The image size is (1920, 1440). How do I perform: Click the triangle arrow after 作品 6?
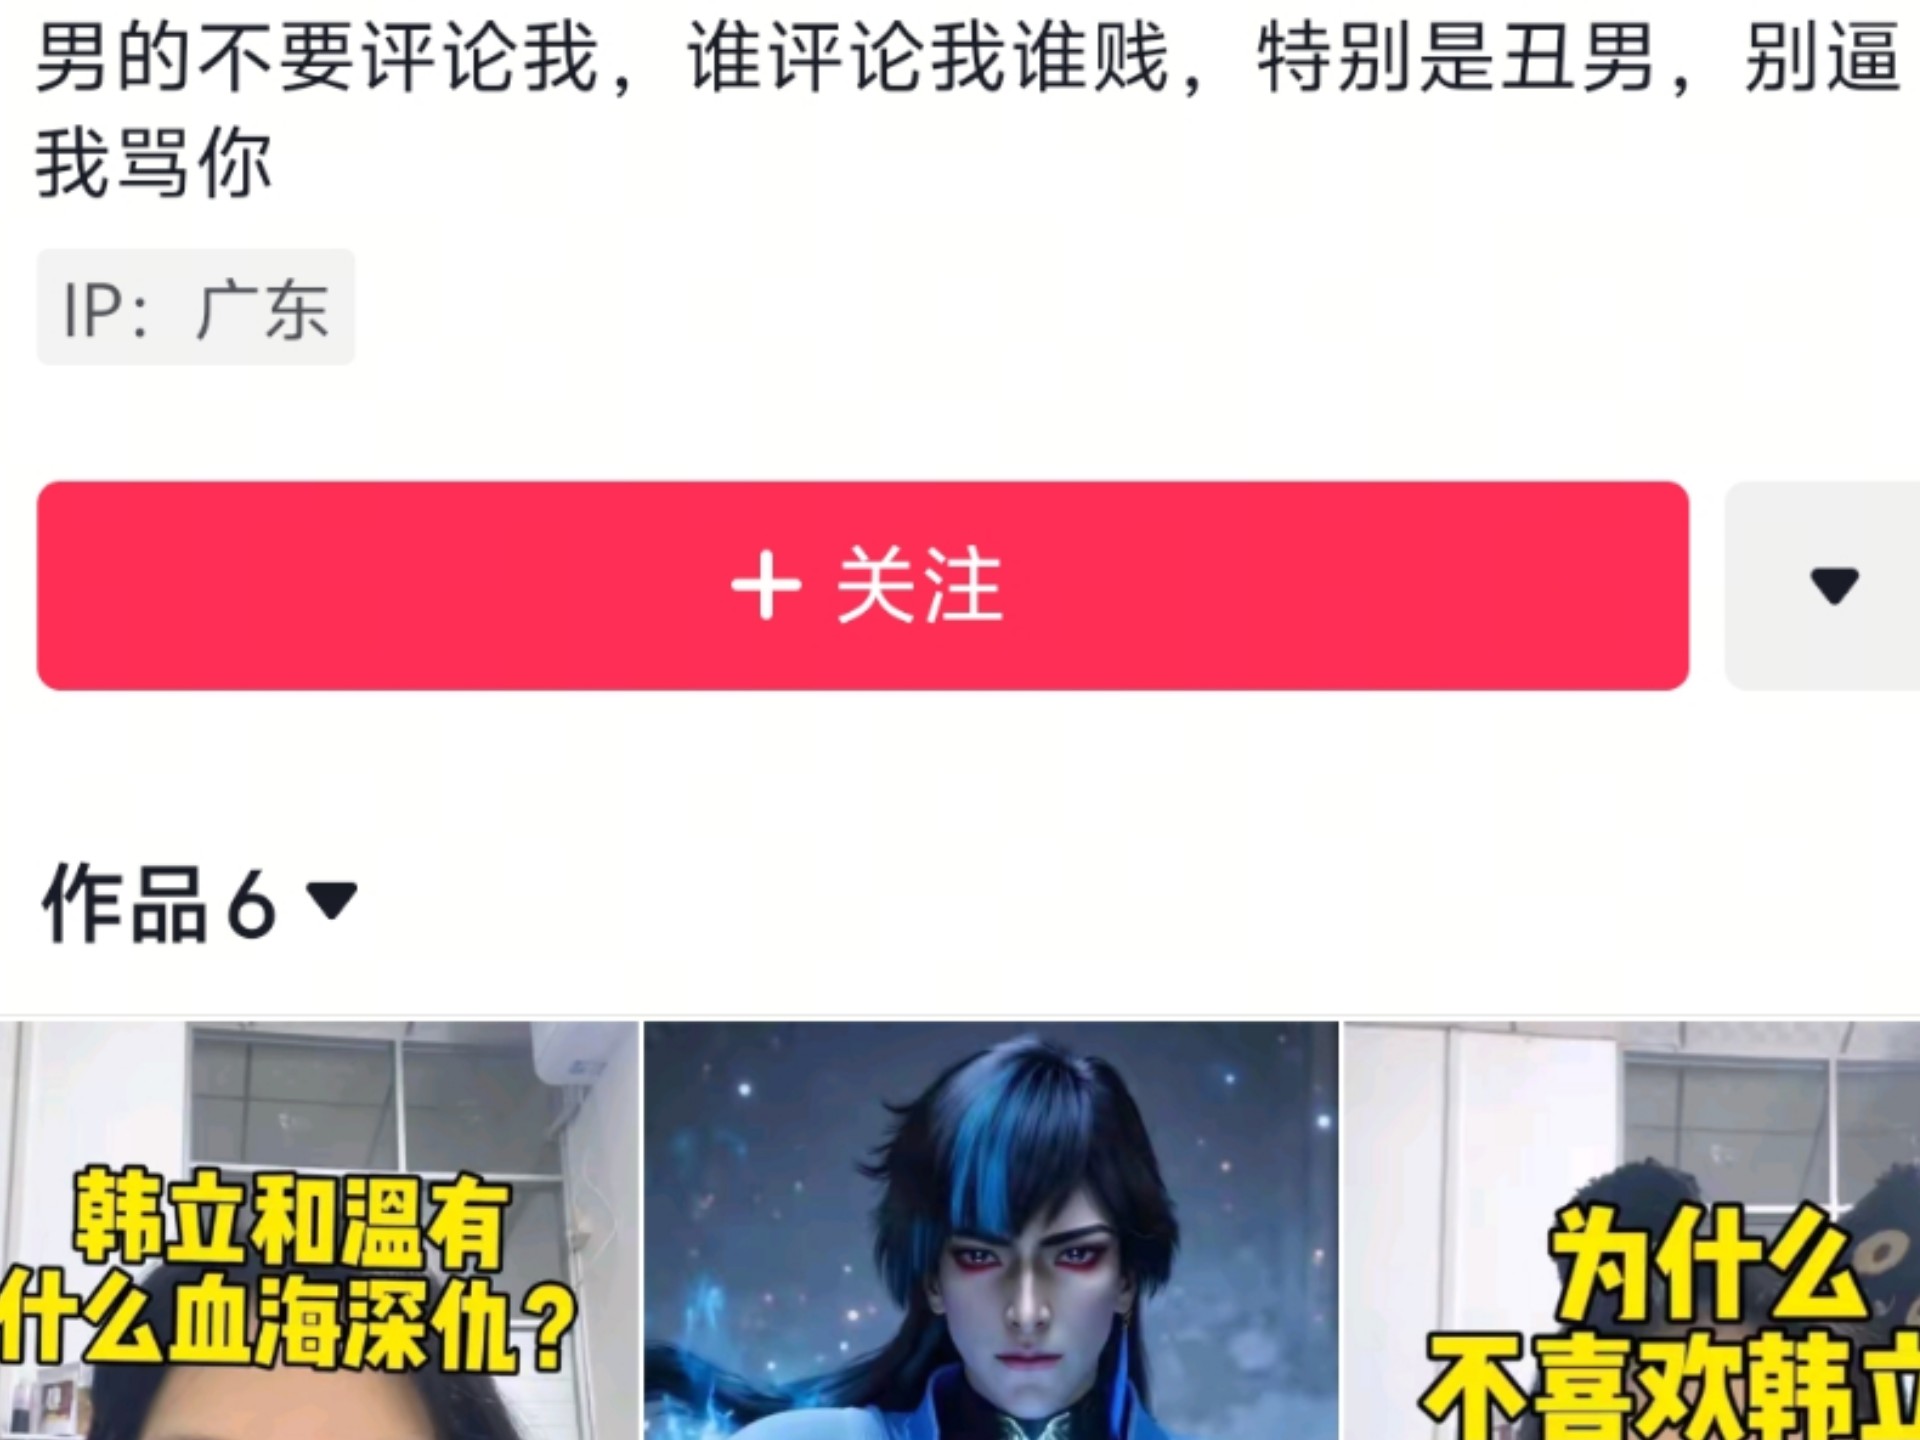click(332, 901)
